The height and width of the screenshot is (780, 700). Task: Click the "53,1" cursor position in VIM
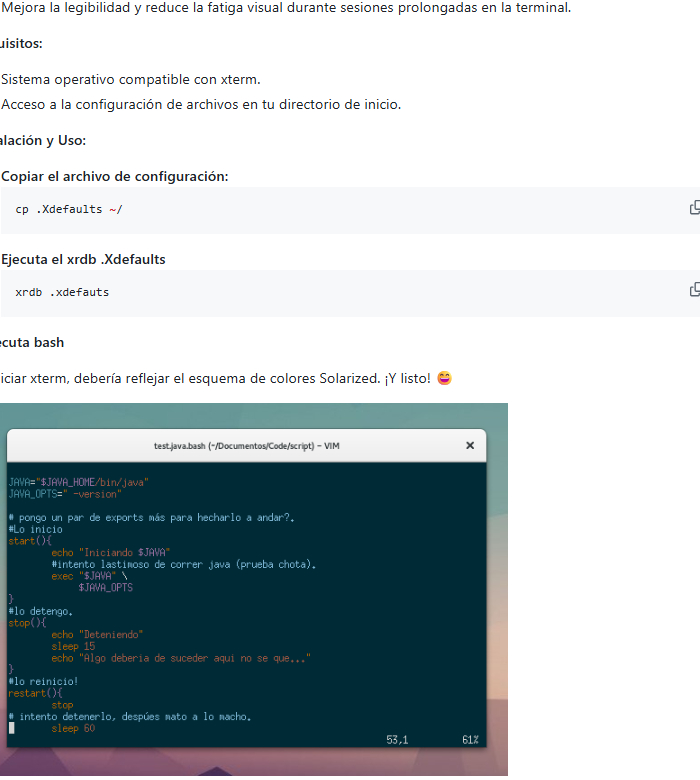pyautogui.click(x=397, y=739)
